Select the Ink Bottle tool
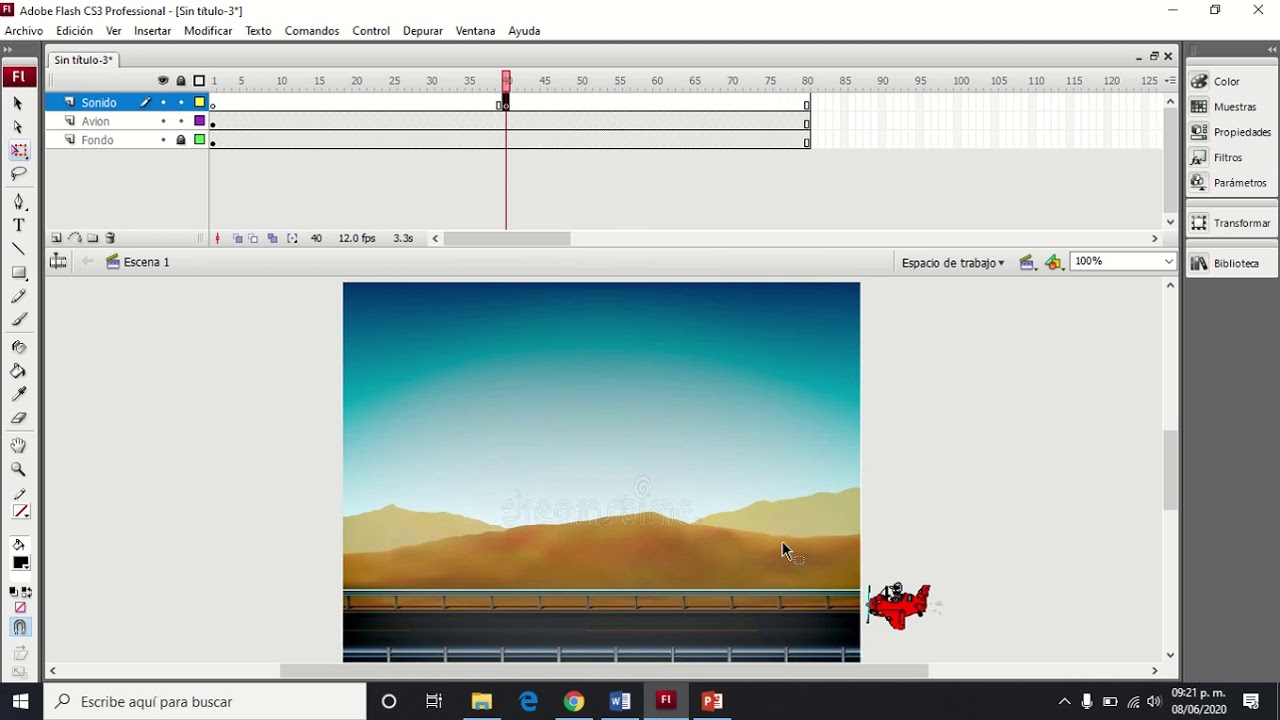The height and width of the screenshot is (720, 1280). (18, 347)
